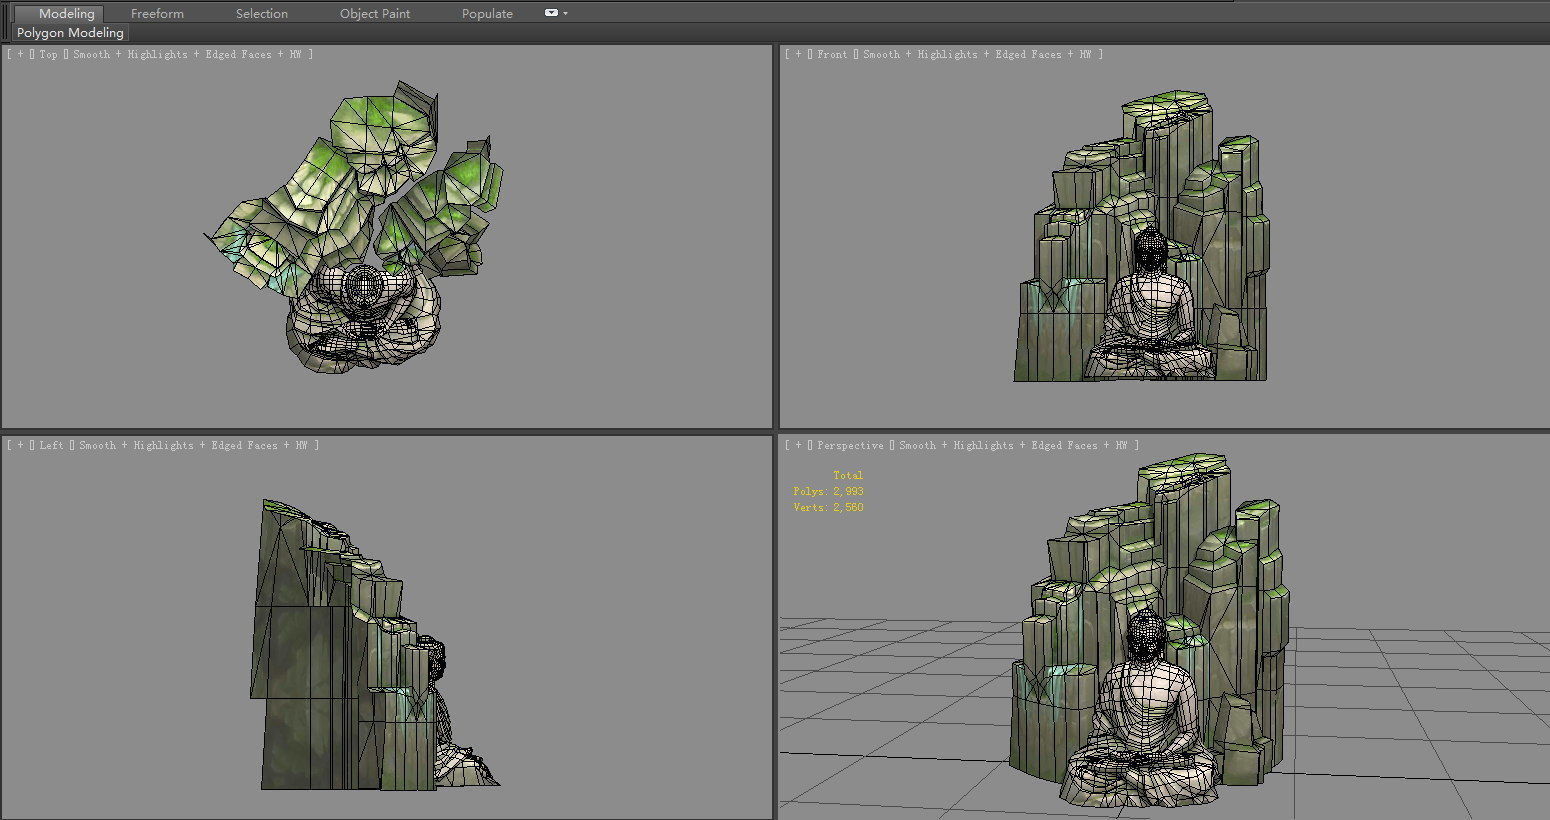Open the Perspective viewport shading label menu
This screenshot has height=820, width=1550.
[1013, 445]
